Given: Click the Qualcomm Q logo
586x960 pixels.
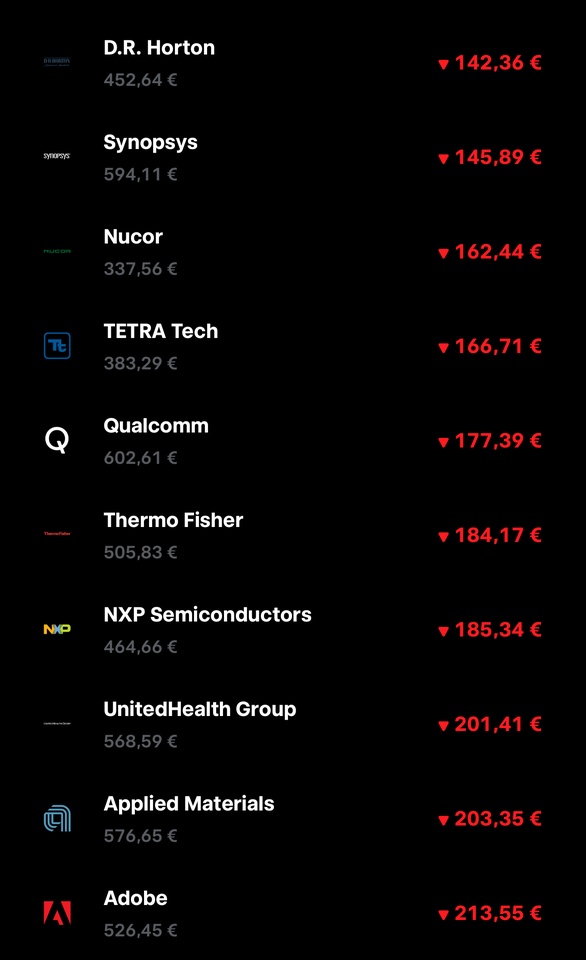Looking at the screenshot, I should click(57, 440).
